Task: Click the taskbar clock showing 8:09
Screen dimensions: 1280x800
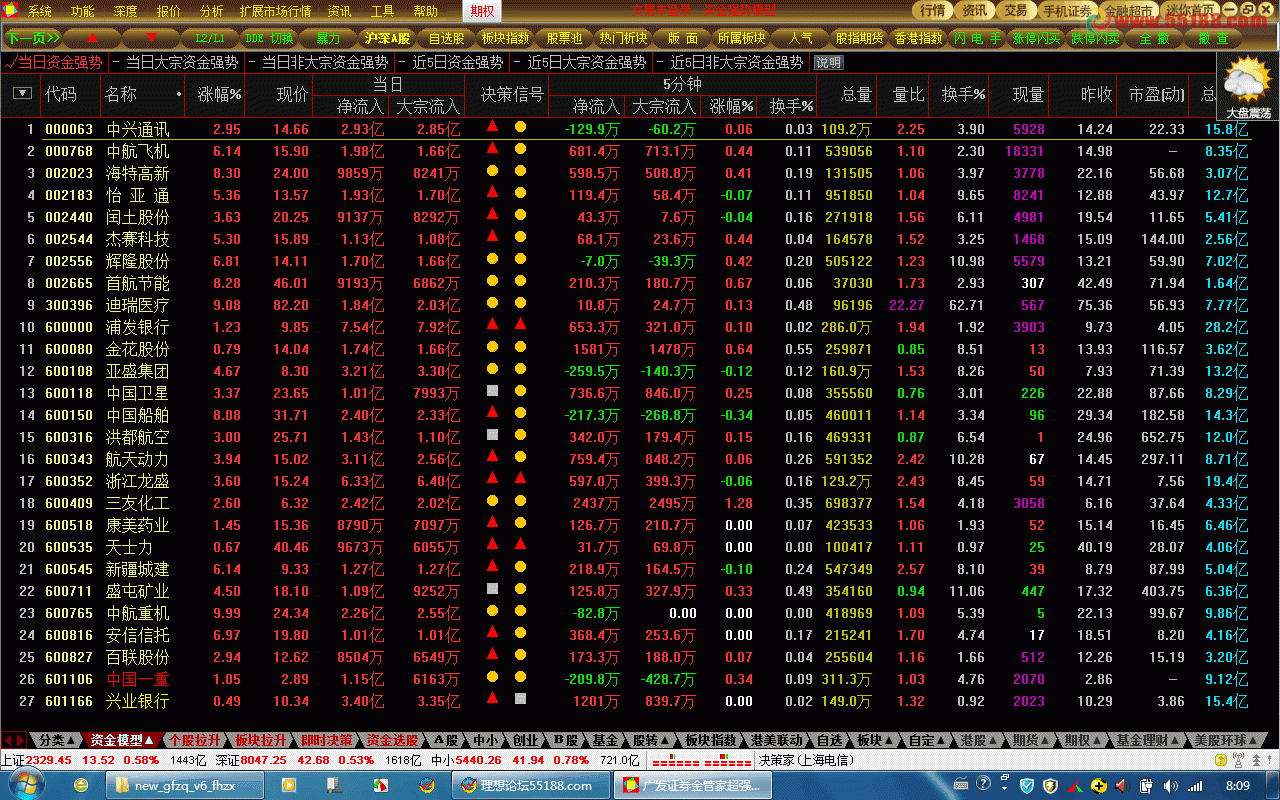Action: pos(1237,786)
